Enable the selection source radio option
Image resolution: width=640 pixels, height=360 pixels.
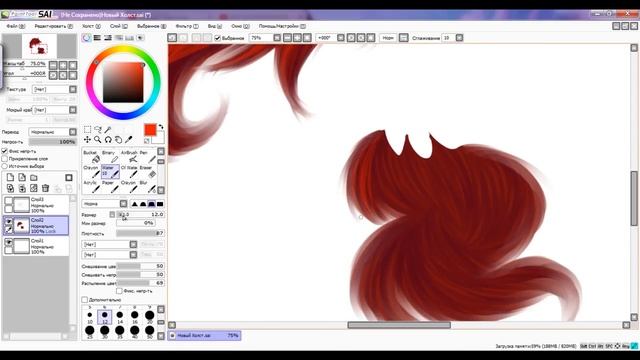click(x=4, y=166)
